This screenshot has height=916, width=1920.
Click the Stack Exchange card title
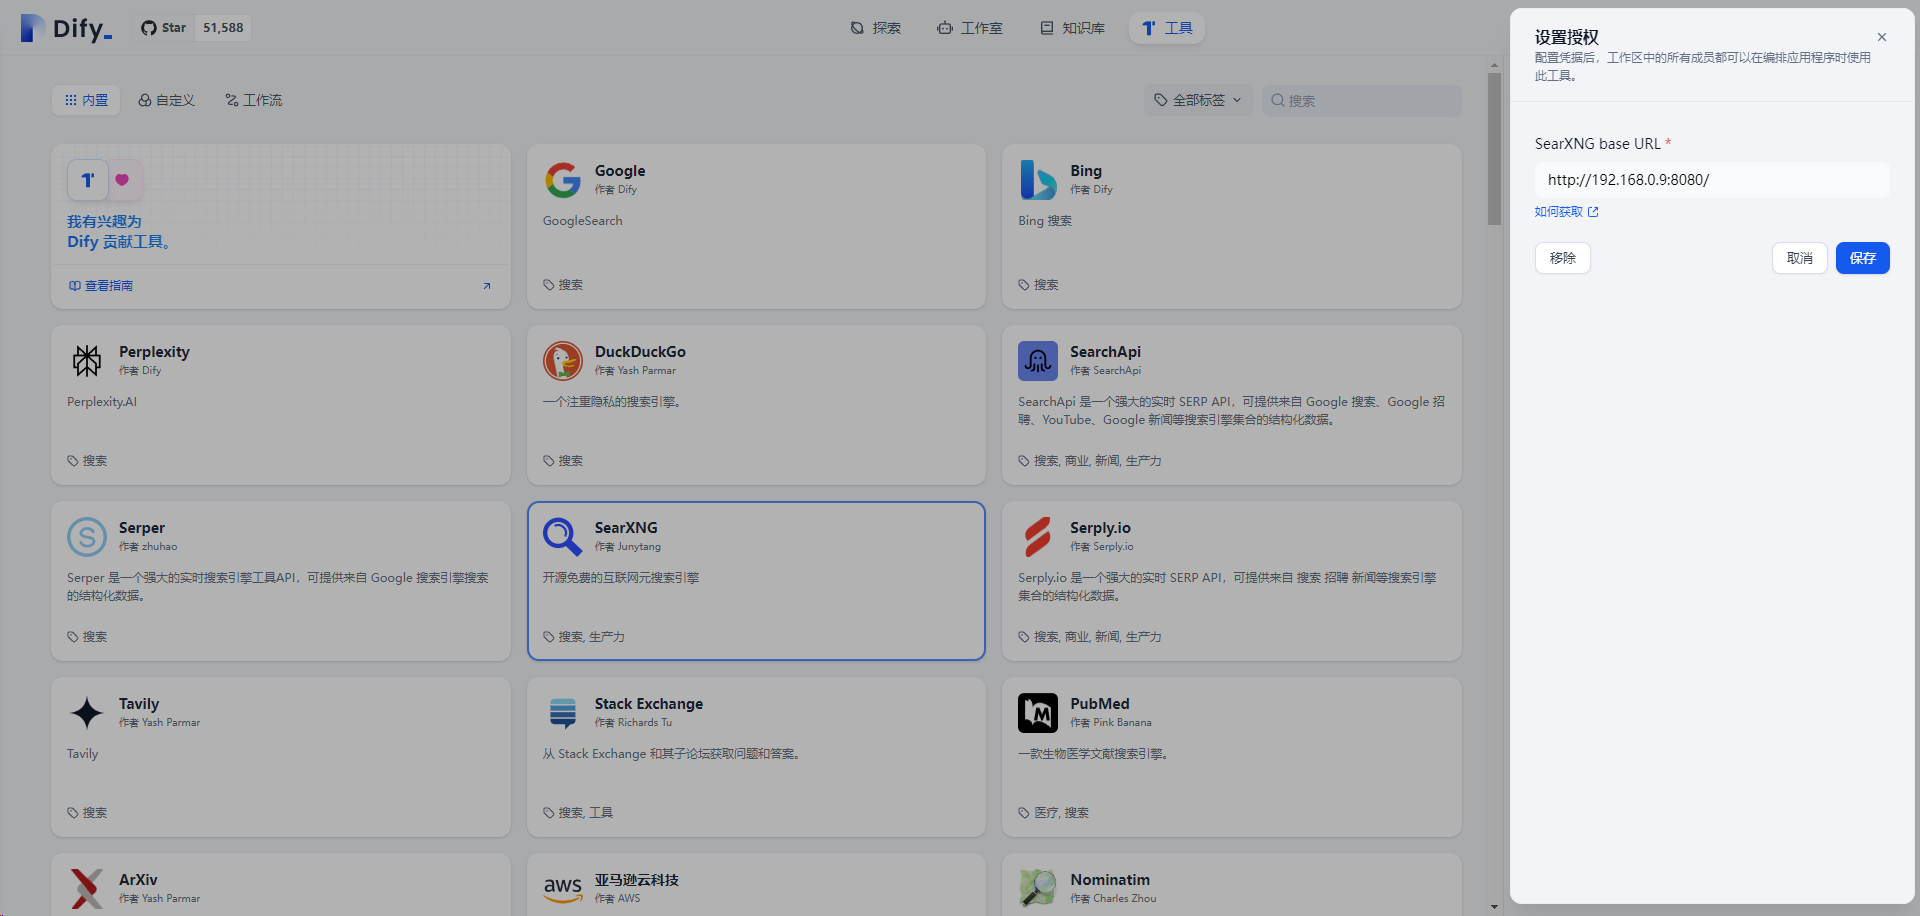click(x=649, y=704)
